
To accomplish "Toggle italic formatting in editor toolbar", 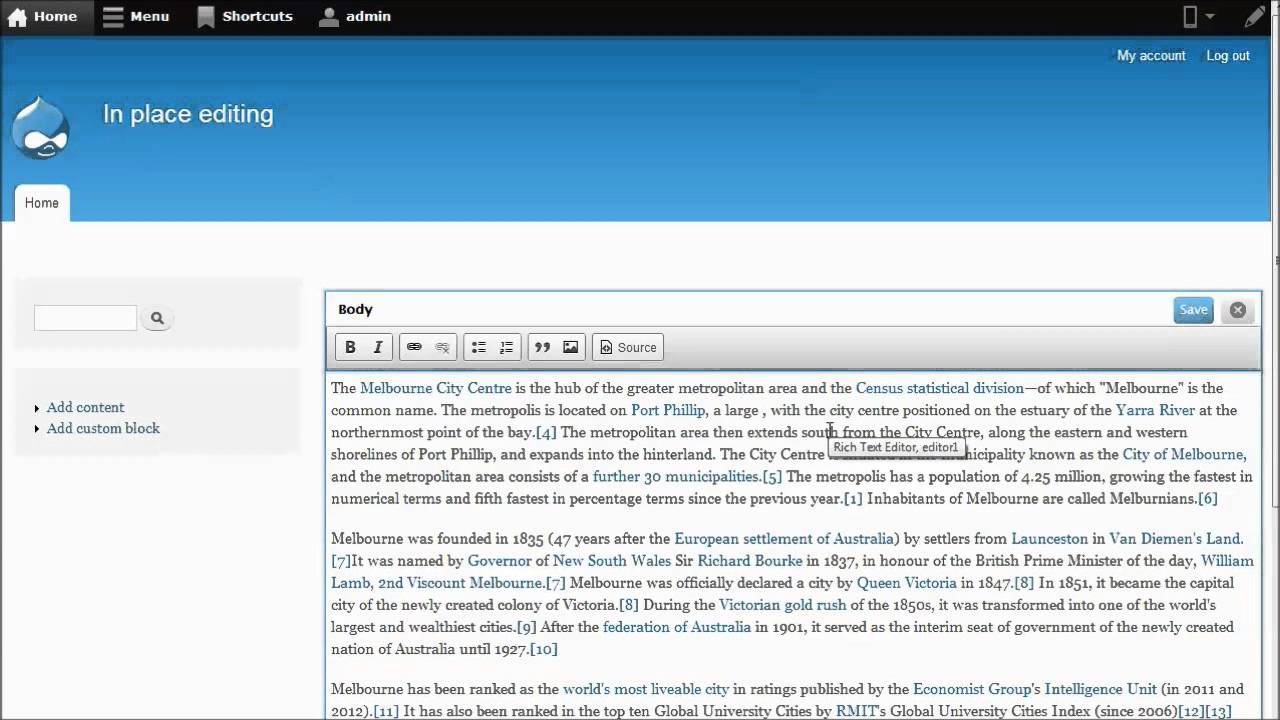I will (x=378, y=347).
